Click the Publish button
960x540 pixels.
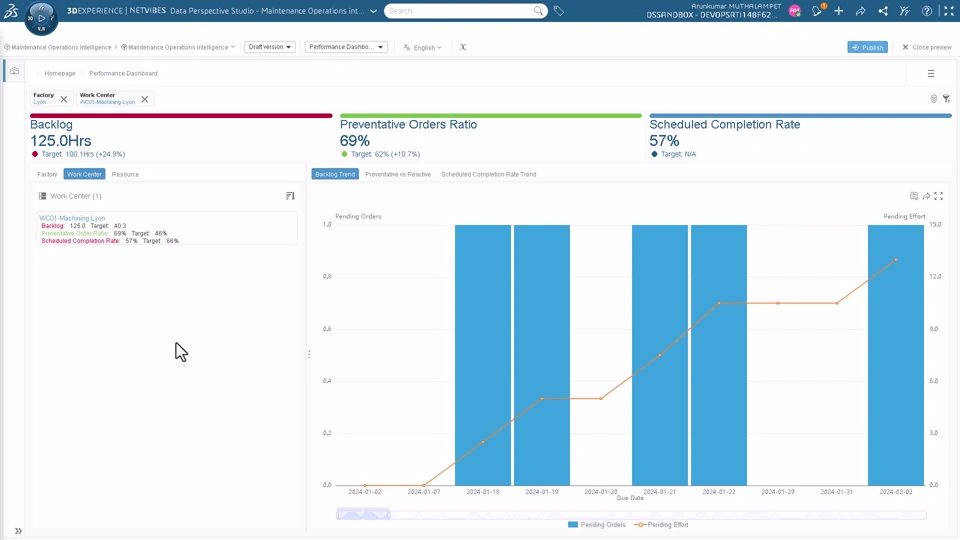click(x=867, y=47)
